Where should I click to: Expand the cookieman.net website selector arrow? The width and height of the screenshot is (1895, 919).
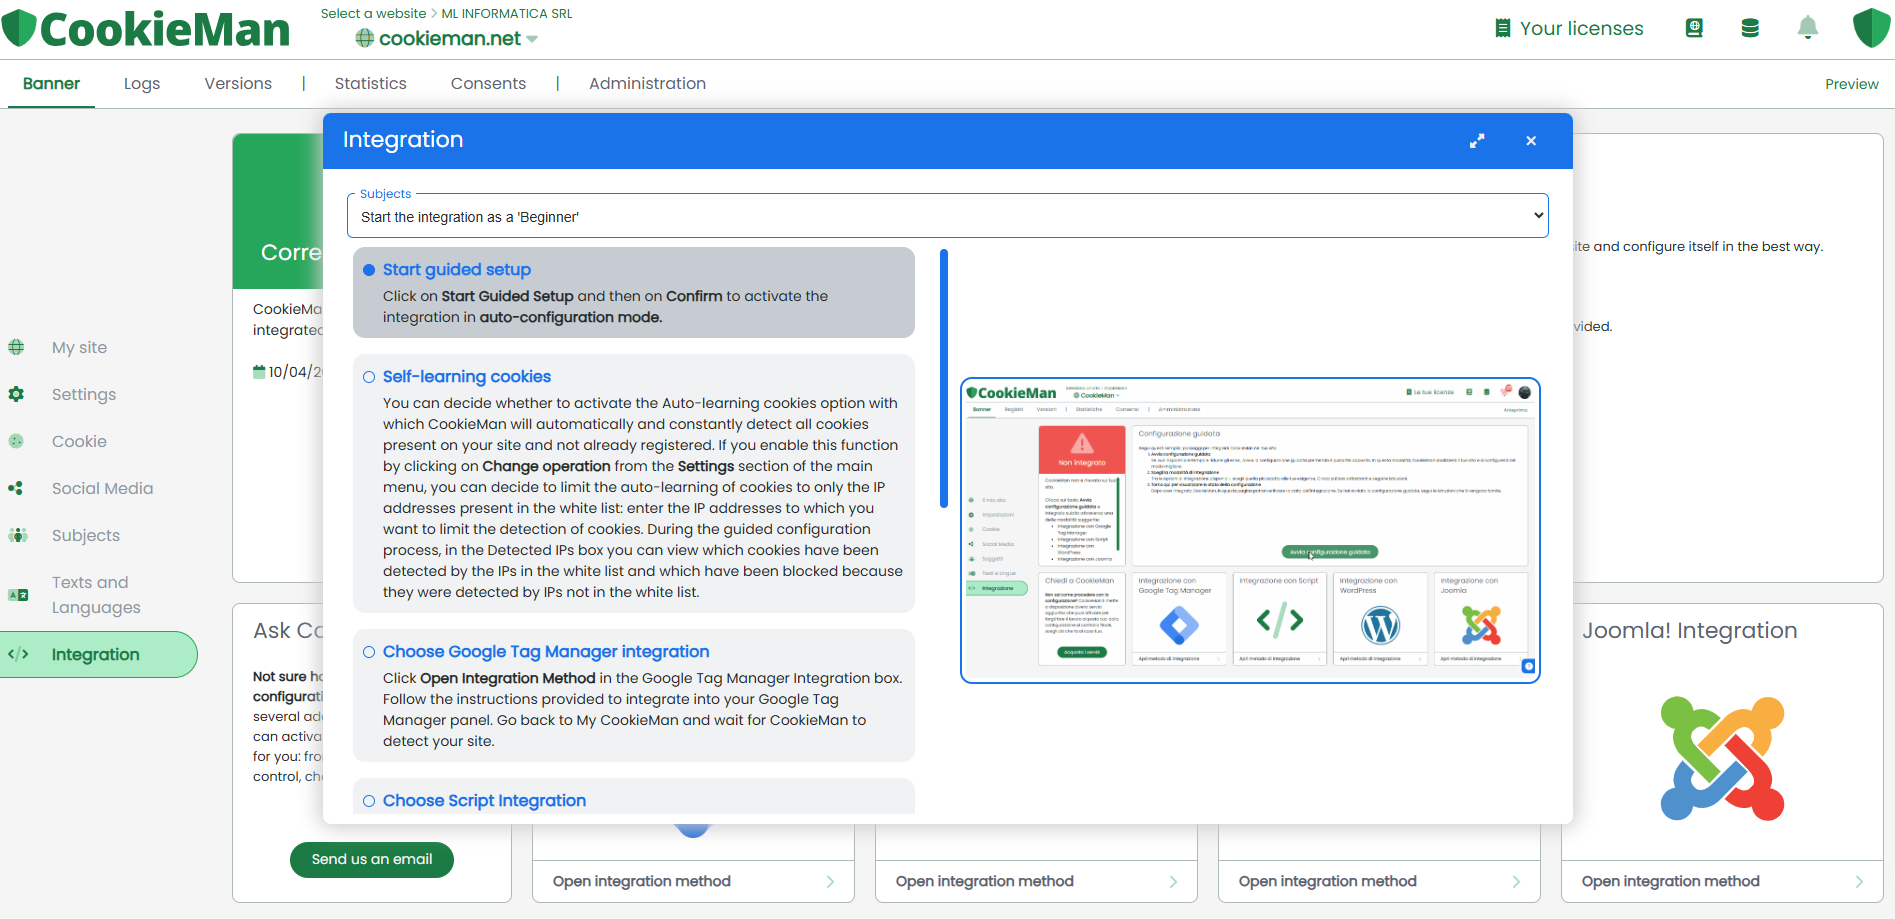coord(532,39)
